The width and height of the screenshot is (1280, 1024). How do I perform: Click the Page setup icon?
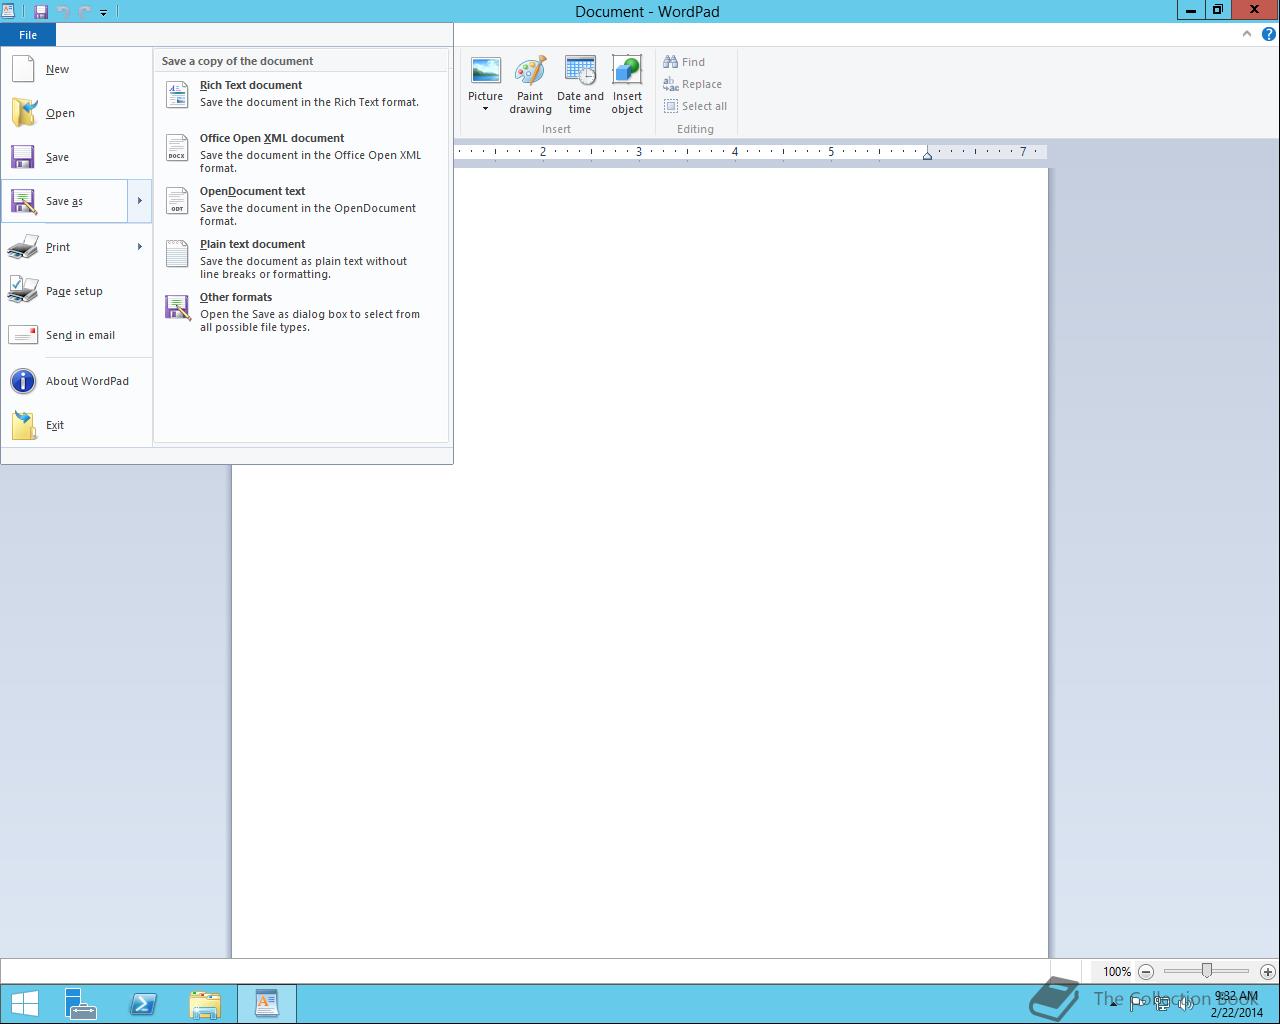pos(23,290)
